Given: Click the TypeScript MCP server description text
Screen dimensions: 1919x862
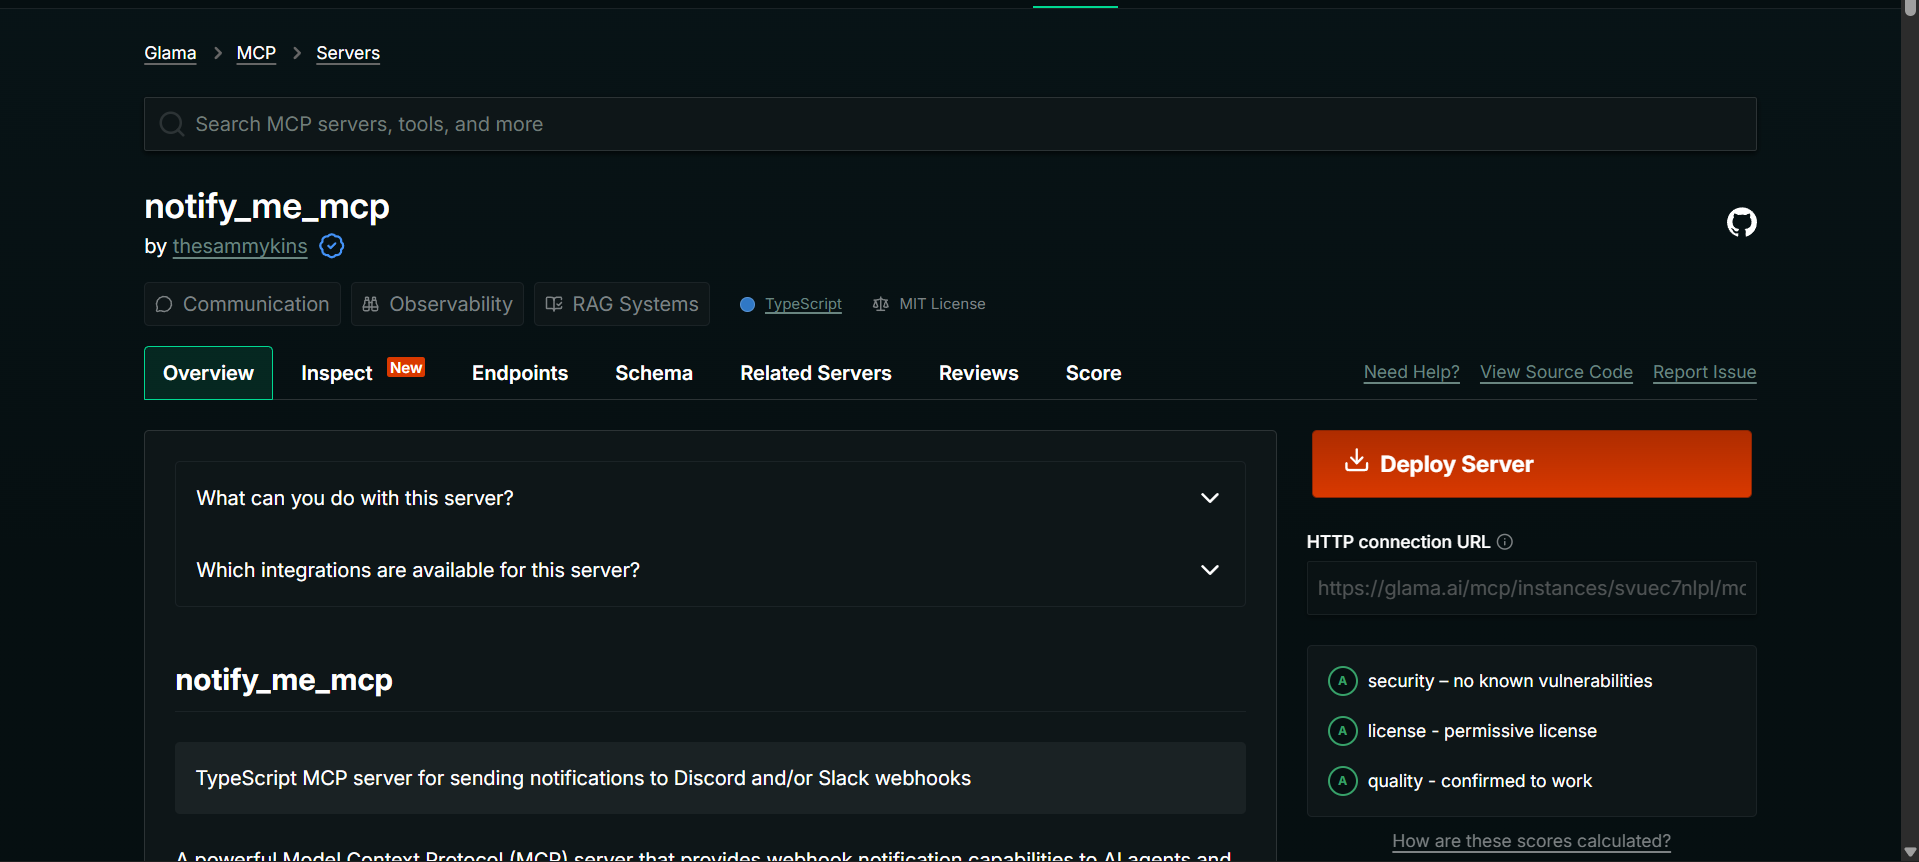Looking at the screenshot, I should coord(583,778).
